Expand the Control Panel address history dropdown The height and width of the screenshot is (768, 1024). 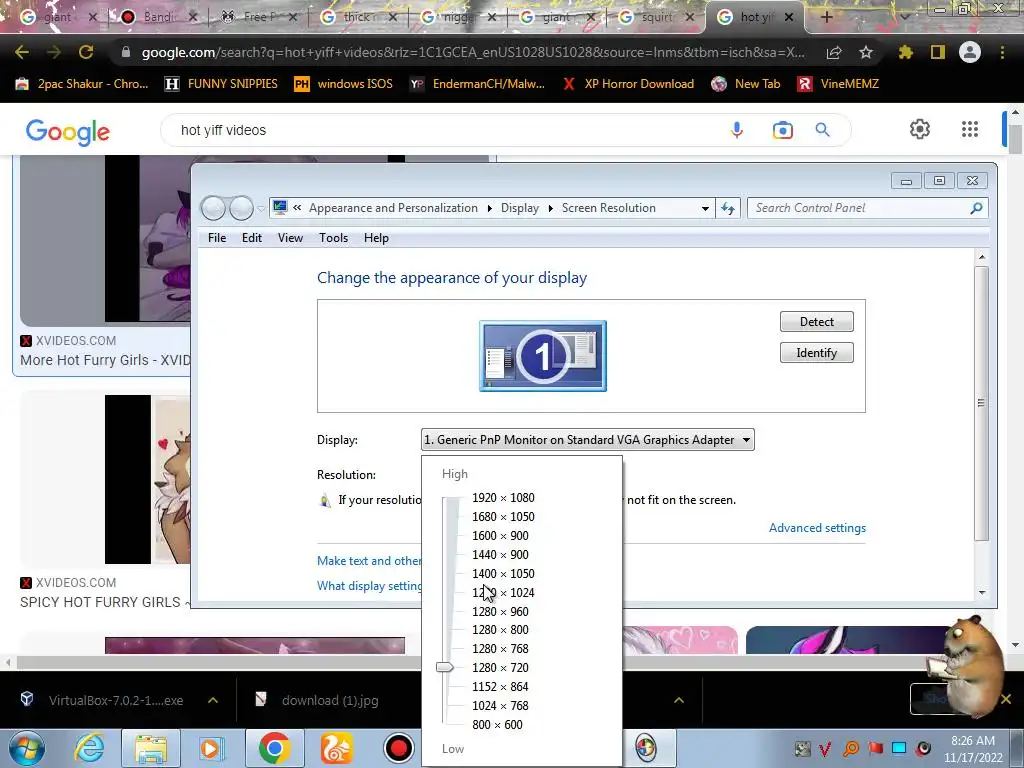tap(705, 208)
